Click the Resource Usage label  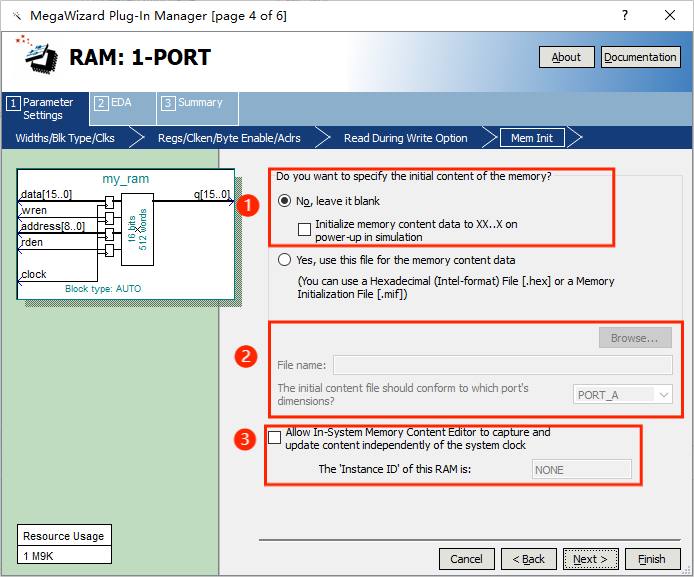(x=63, y=536)
